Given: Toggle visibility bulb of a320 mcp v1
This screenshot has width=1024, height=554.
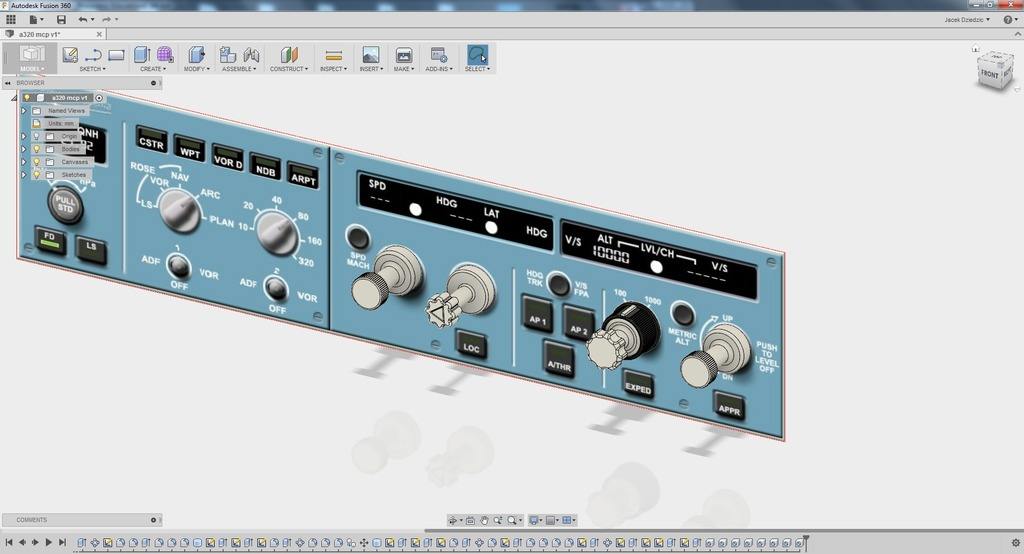Looking at the screenshot, I should [27, 98].
